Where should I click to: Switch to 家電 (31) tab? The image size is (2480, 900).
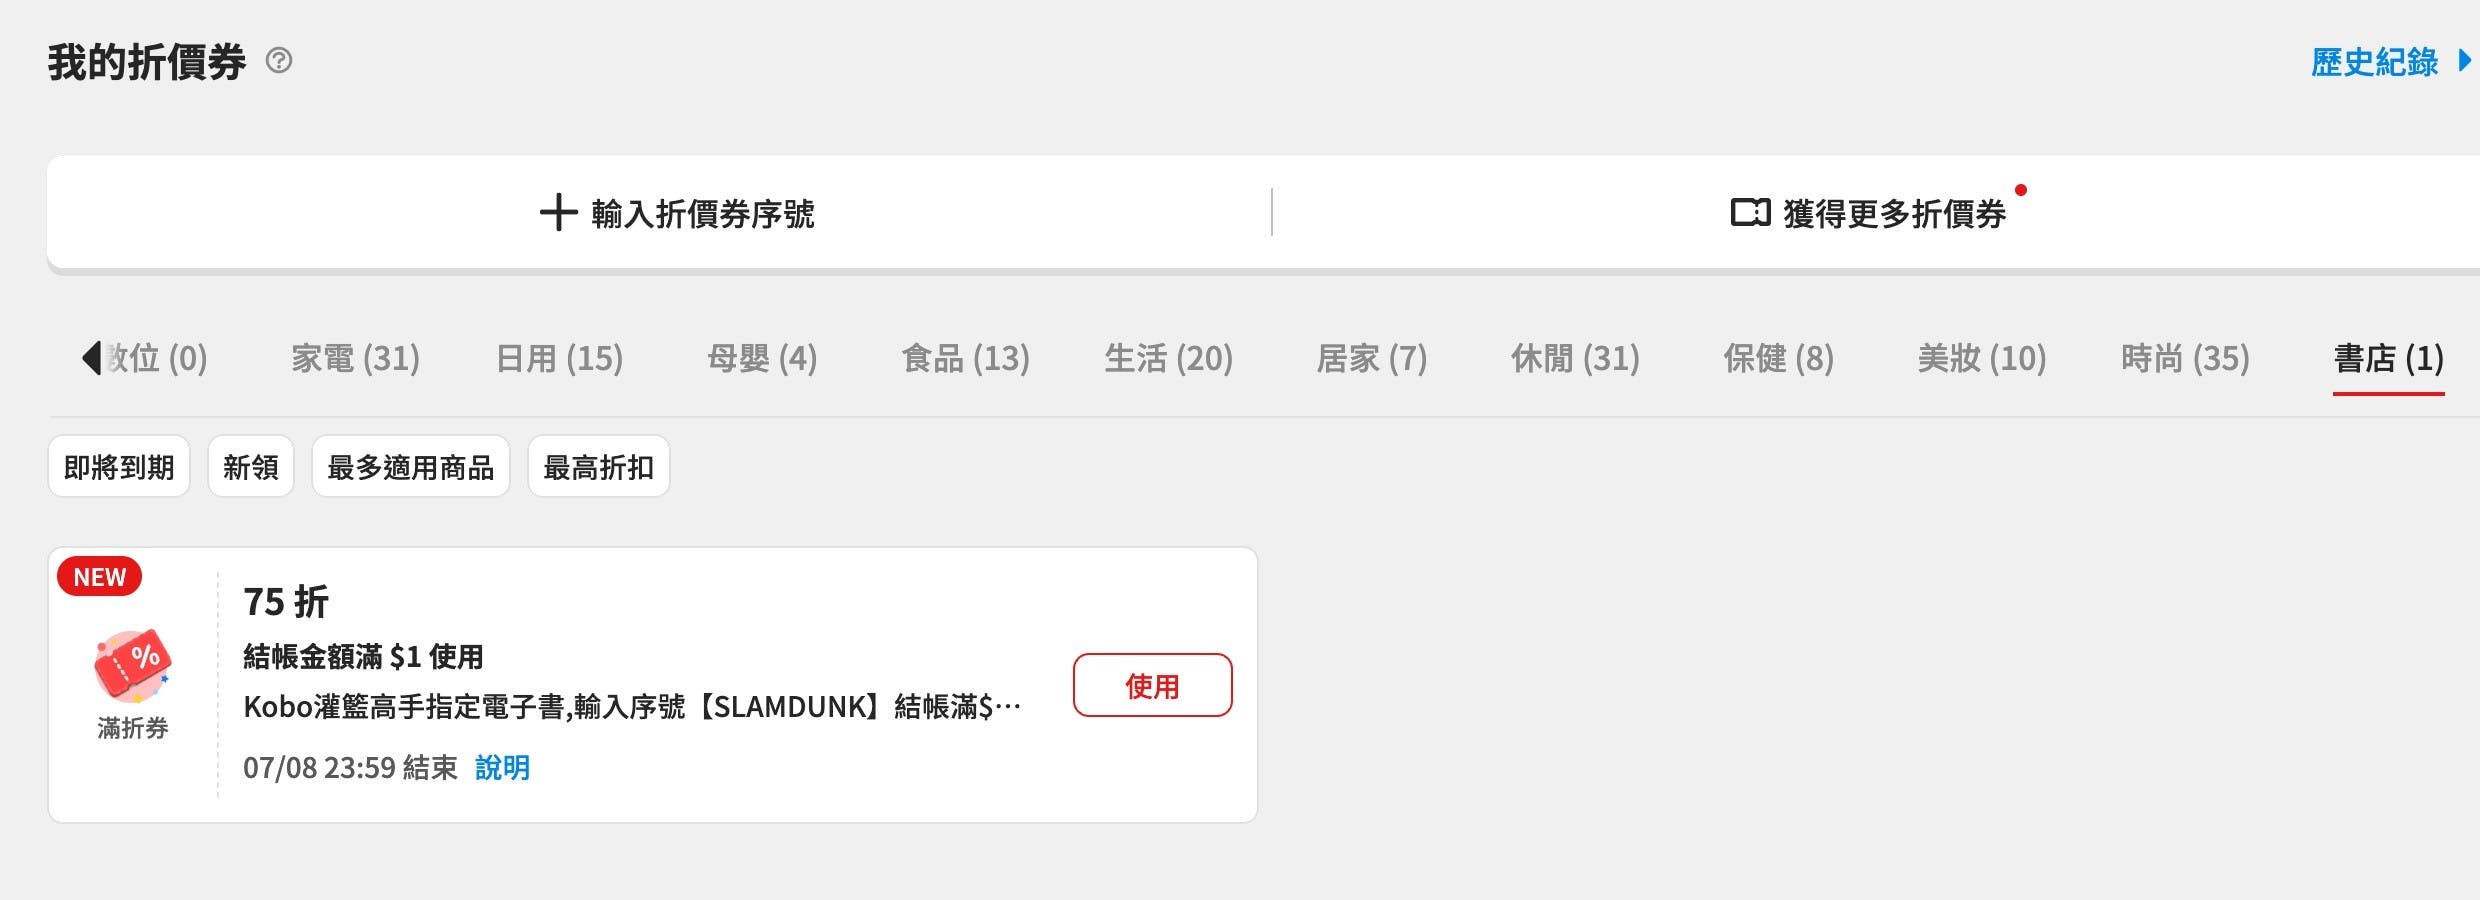(355, 358)
